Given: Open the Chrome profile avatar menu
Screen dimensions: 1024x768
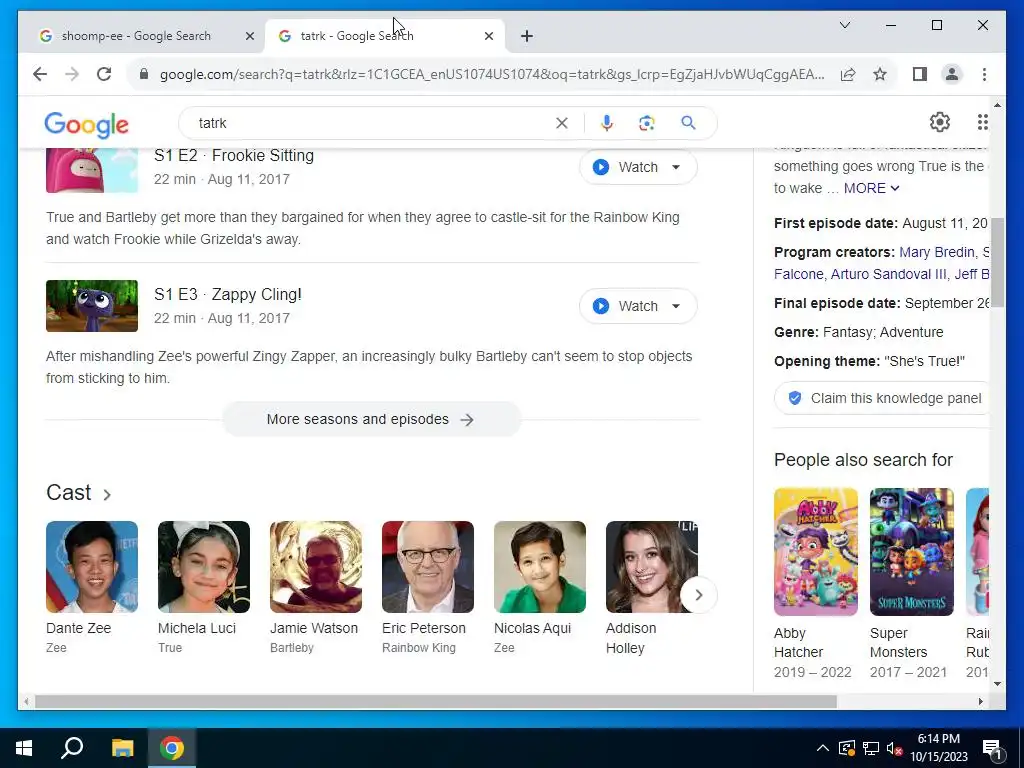Looking at the screenshot, I should [952, 74].
